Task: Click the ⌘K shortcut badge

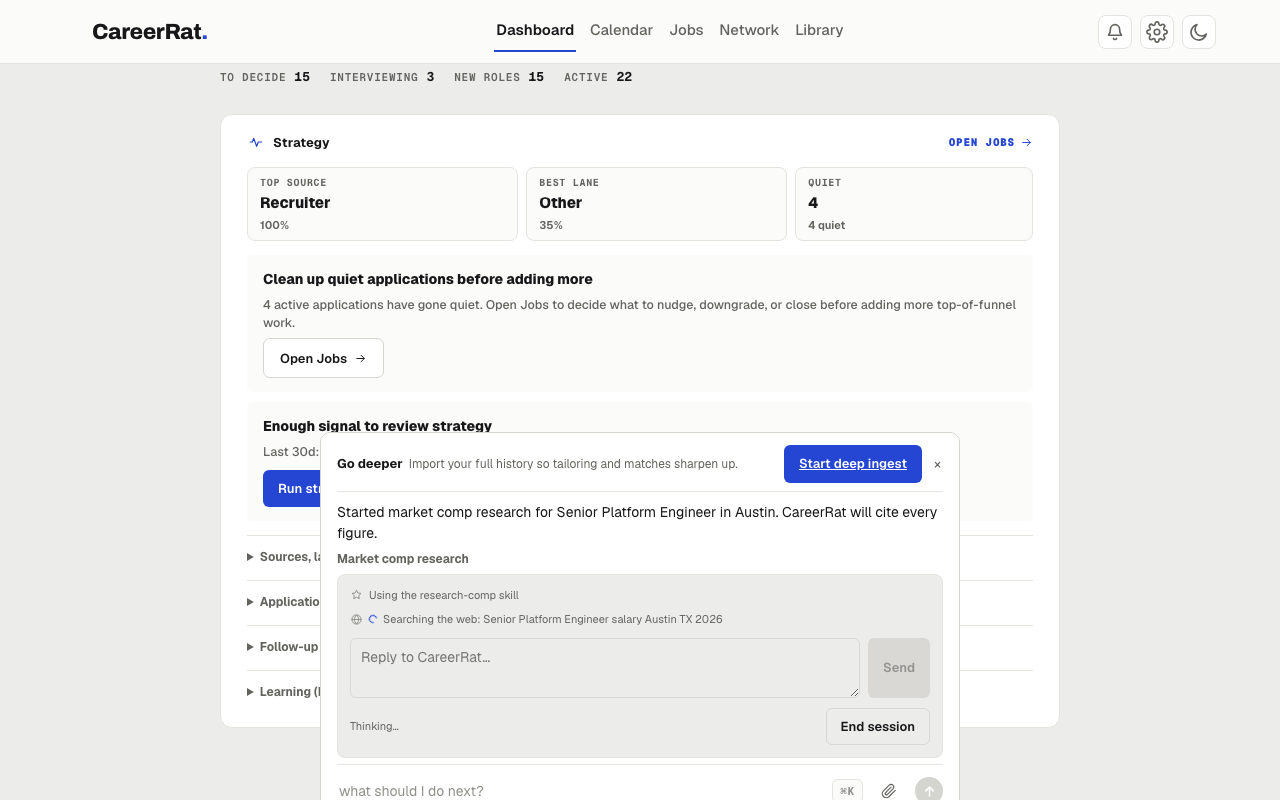Action: click(x=847, y=791)
